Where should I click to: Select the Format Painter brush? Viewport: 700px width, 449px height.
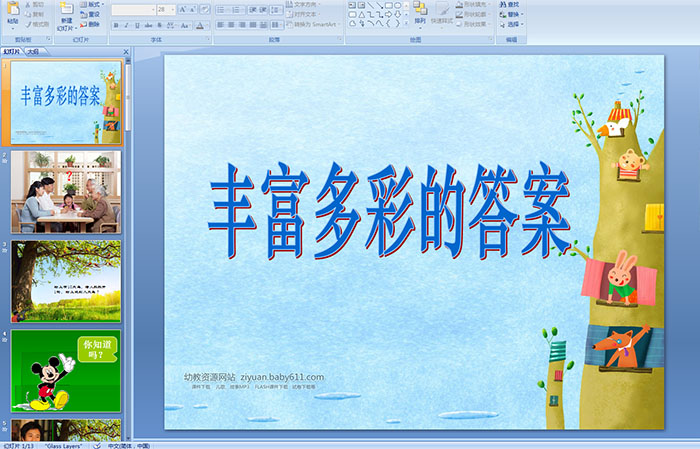point(28,24)
